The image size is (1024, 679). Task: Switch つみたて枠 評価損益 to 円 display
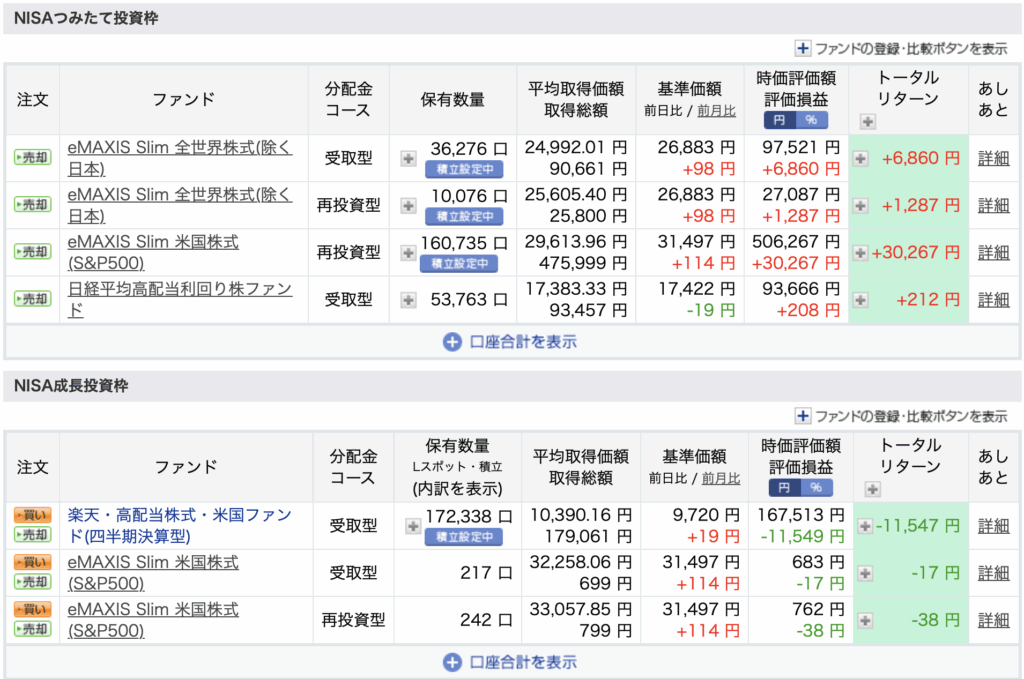tap(780, 119)
